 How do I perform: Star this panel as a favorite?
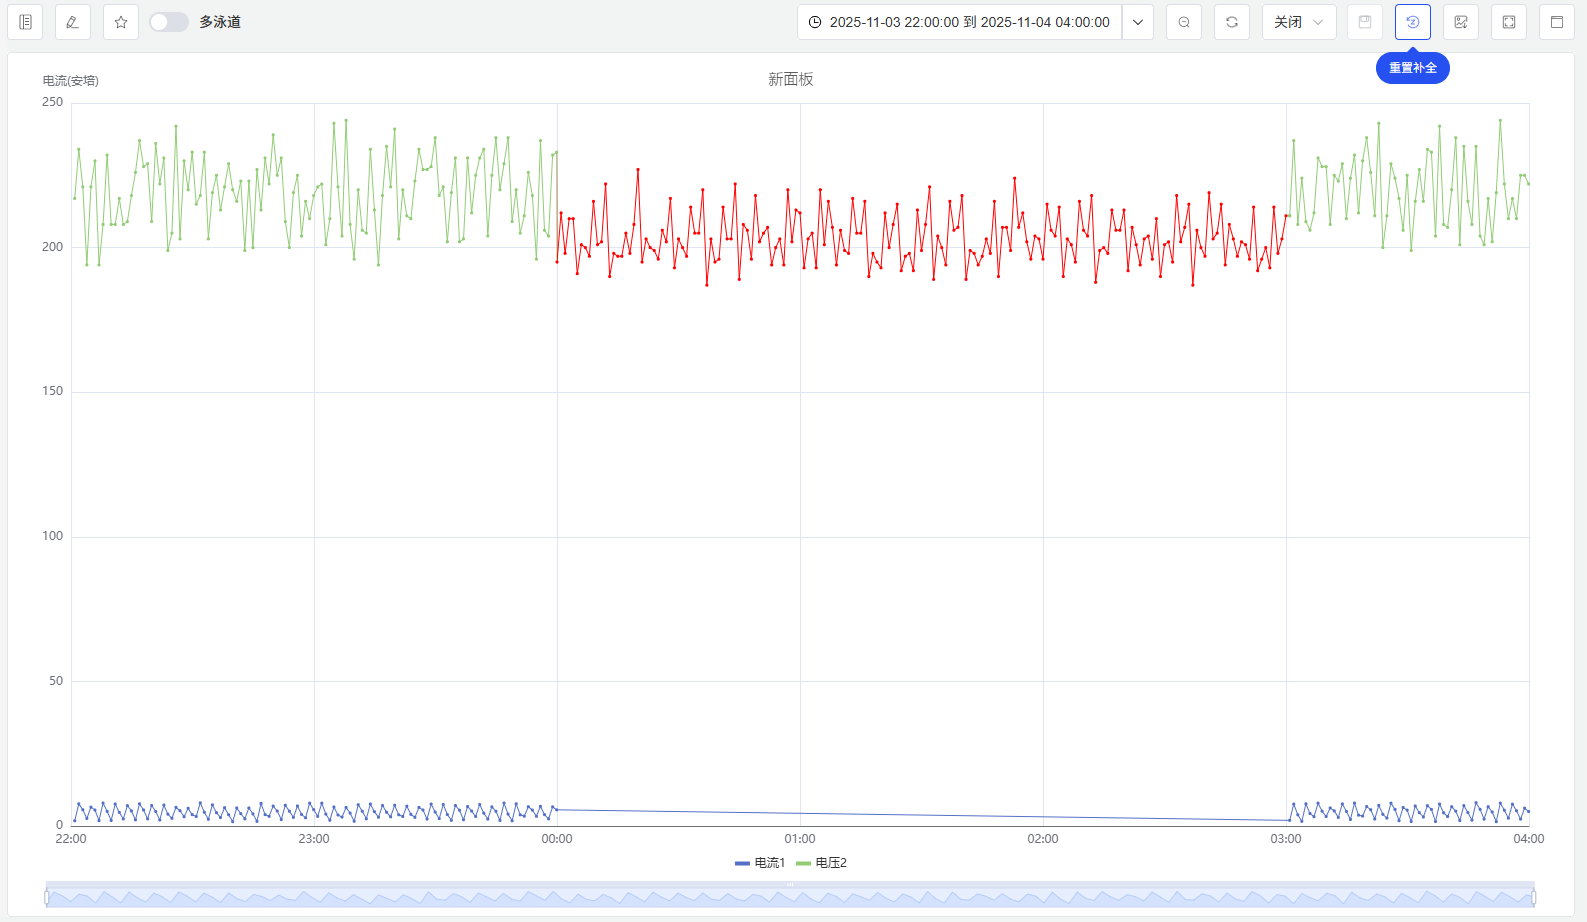click(121, 22)
